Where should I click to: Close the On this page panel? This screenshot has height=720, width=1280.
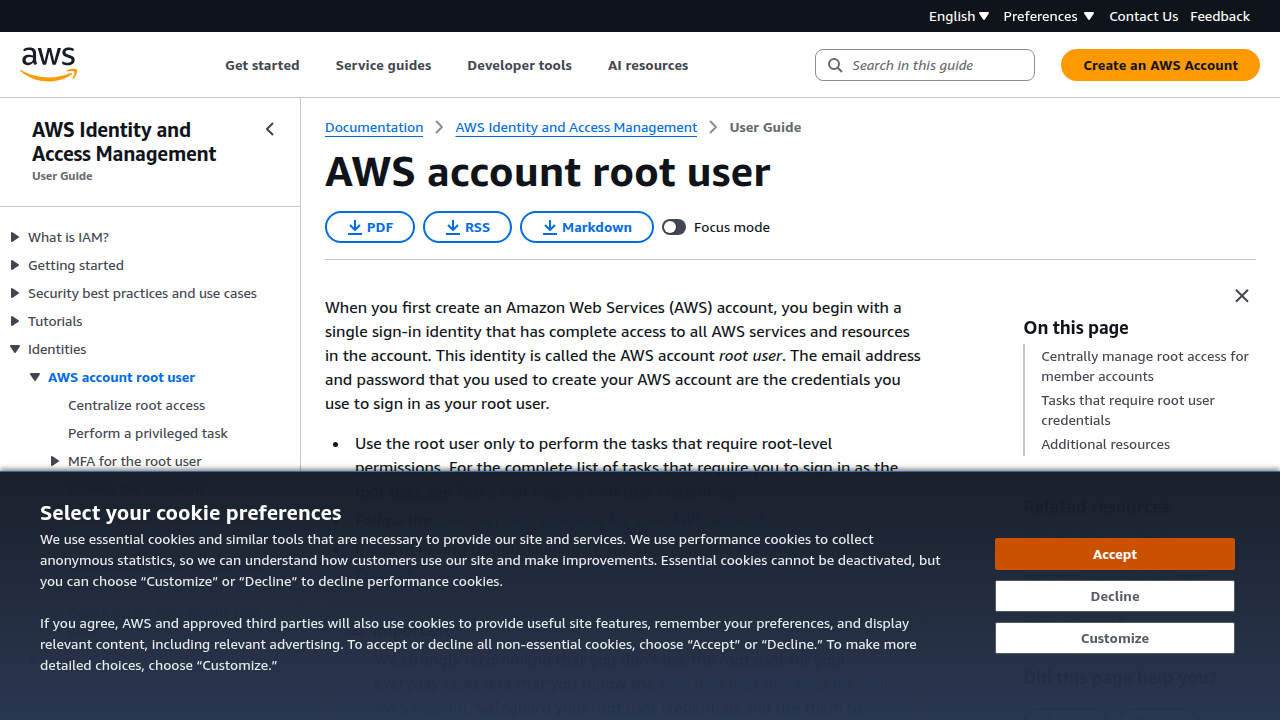click(x=1242, y=296)
